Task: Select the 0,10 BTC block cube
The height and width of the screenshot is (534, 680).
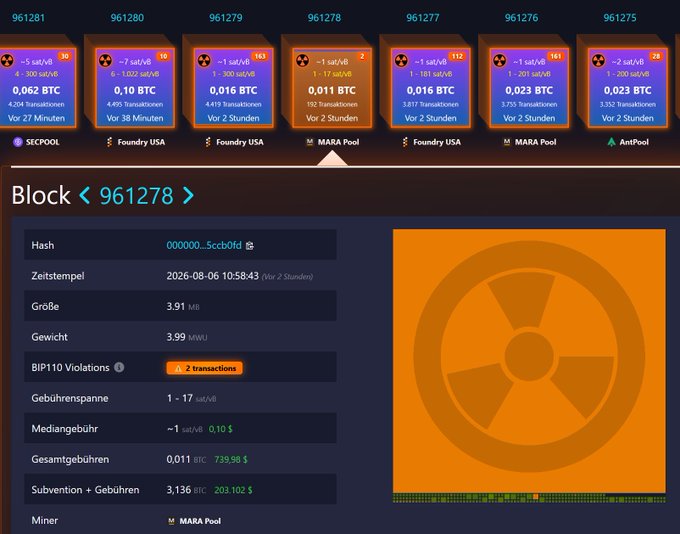Action: [x=135, y=88]
